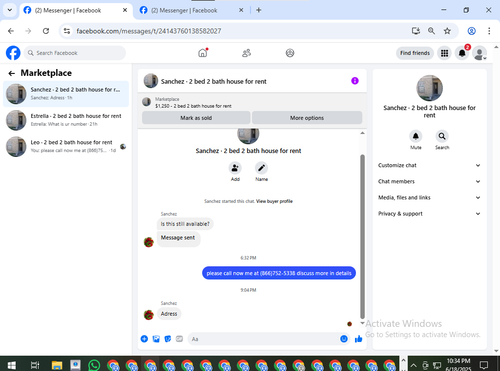
Task: Choose a sticker icon in composer
Action: pyautogui.click(x=168, y=339)
